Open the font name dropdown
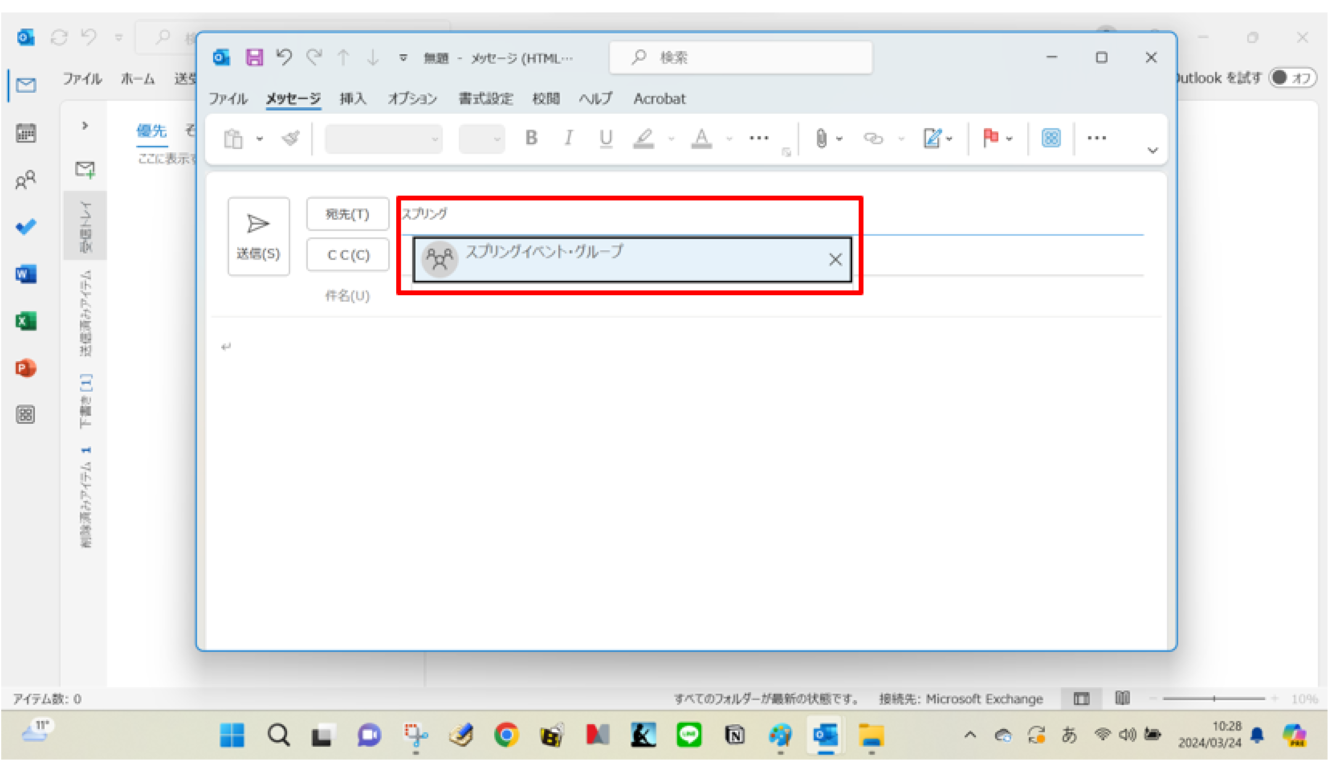 coord(383,139)
